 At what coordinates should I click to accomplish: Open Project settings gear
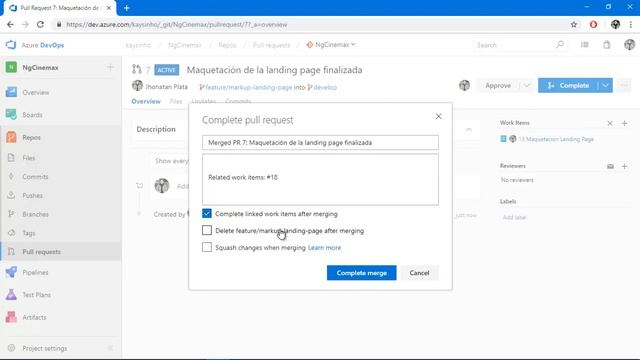11,348
